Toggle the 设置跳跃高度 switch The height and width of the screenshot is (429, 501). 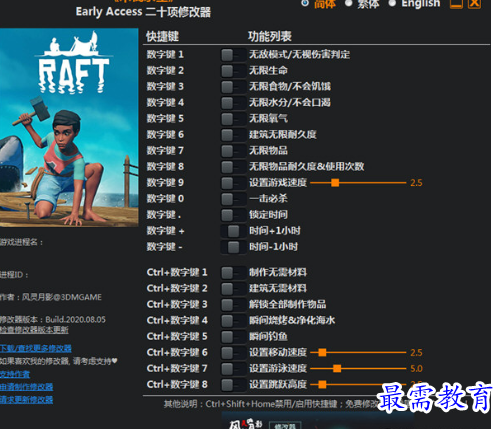(233, 385)
